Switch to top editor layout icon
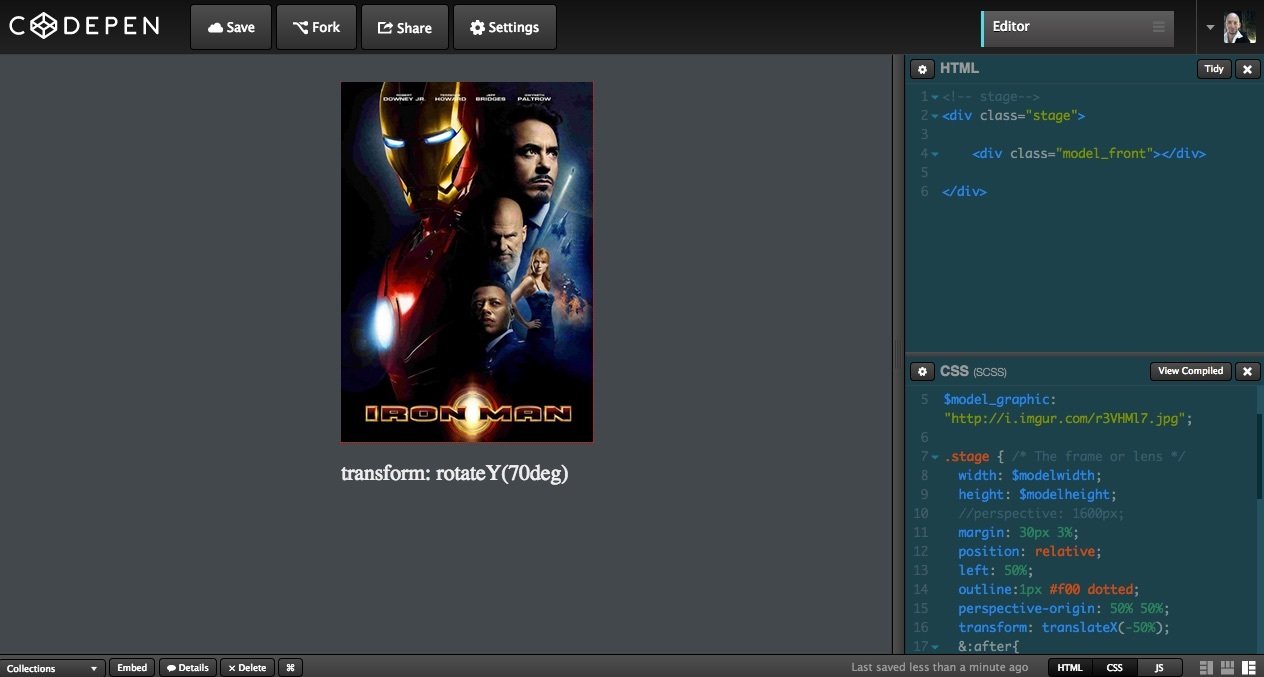Image resolution: width=1264 pixels, height=677 pixels. pos(1228,668)
